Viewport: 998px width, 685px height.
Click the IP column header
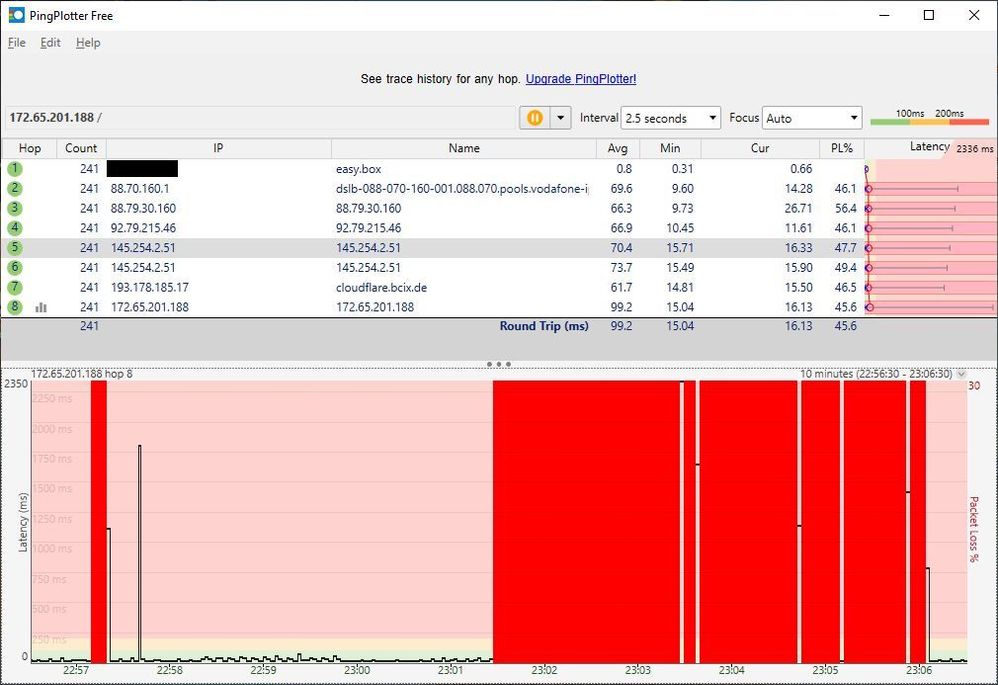pos(218,148)
